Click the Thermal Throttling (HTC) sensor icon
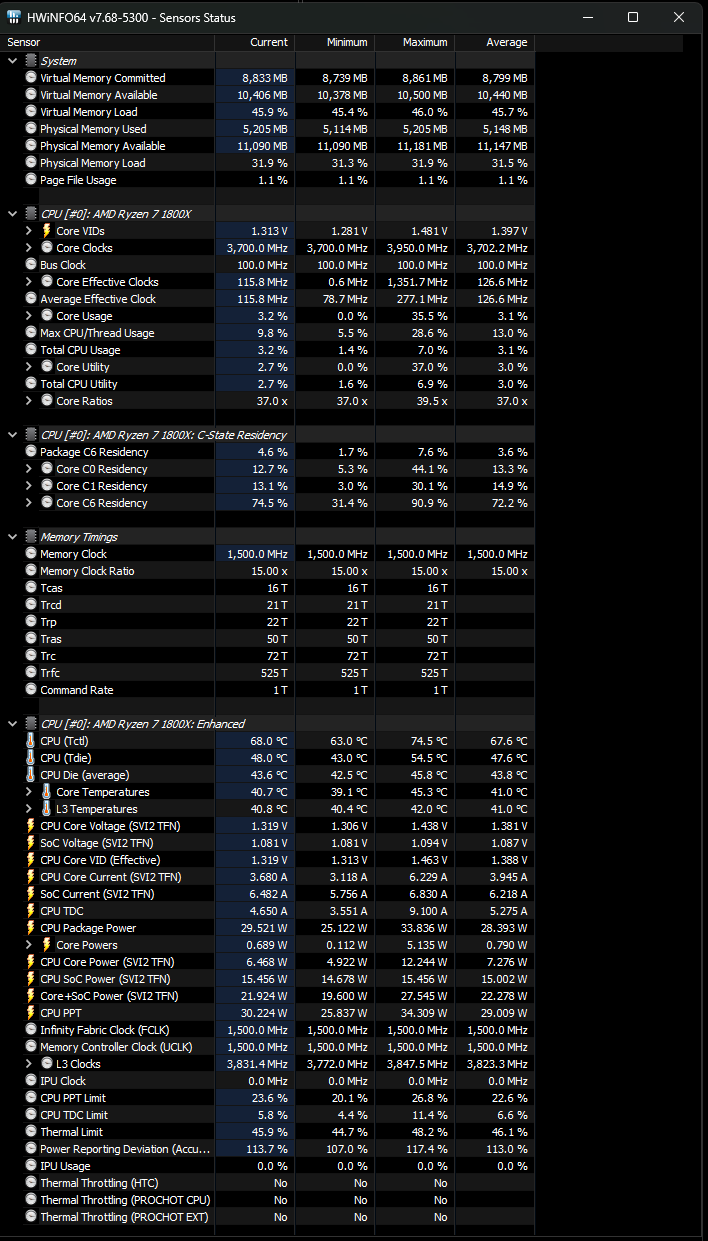 [x=31, y=1183]
